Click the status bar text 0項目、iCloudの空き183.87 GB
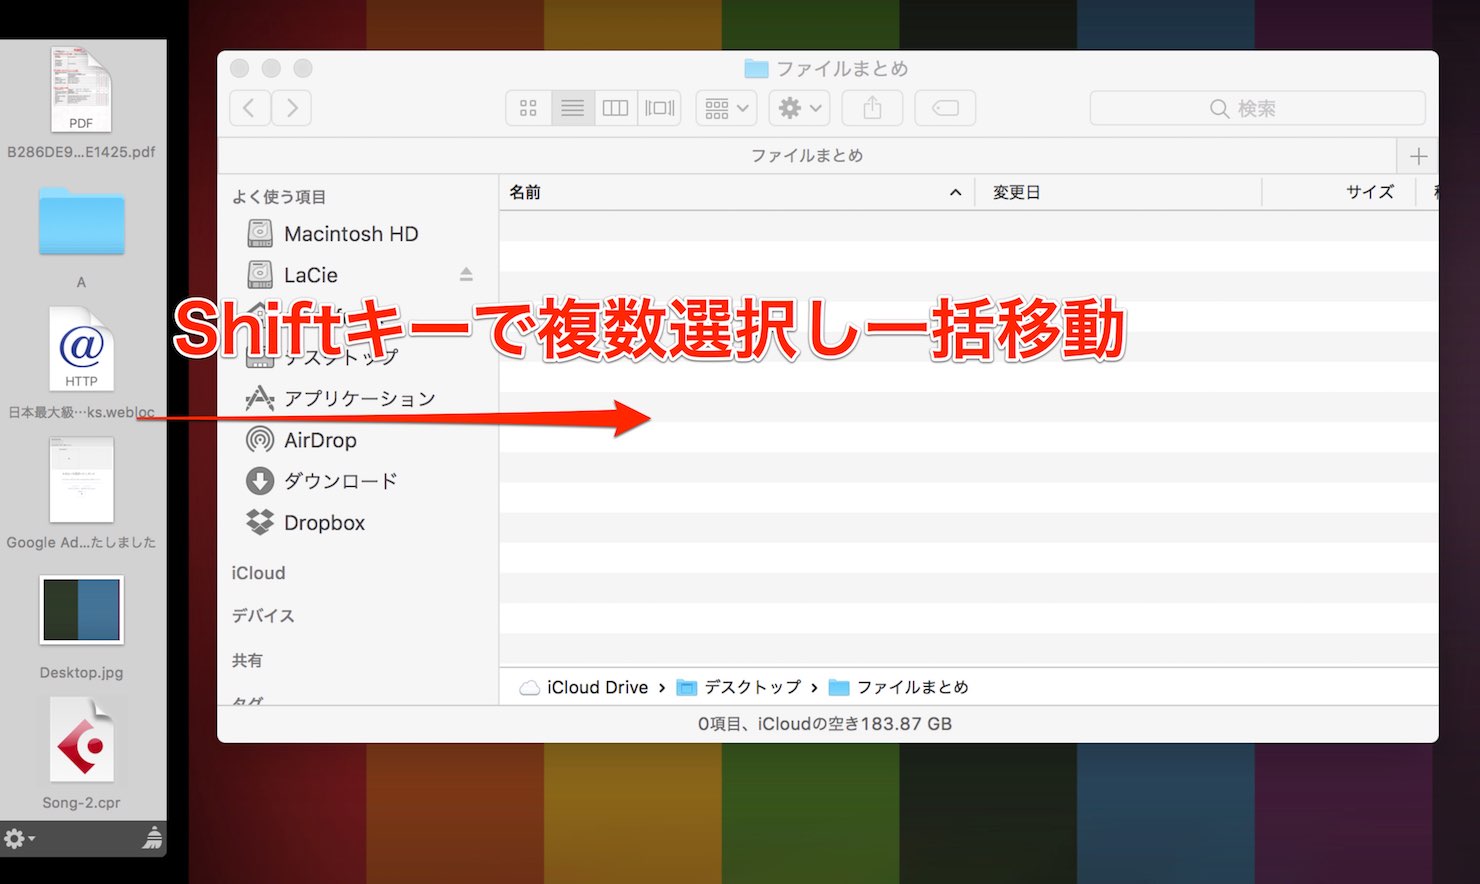The width and height of the screenshot is (1480, 884). click(825, 724)
